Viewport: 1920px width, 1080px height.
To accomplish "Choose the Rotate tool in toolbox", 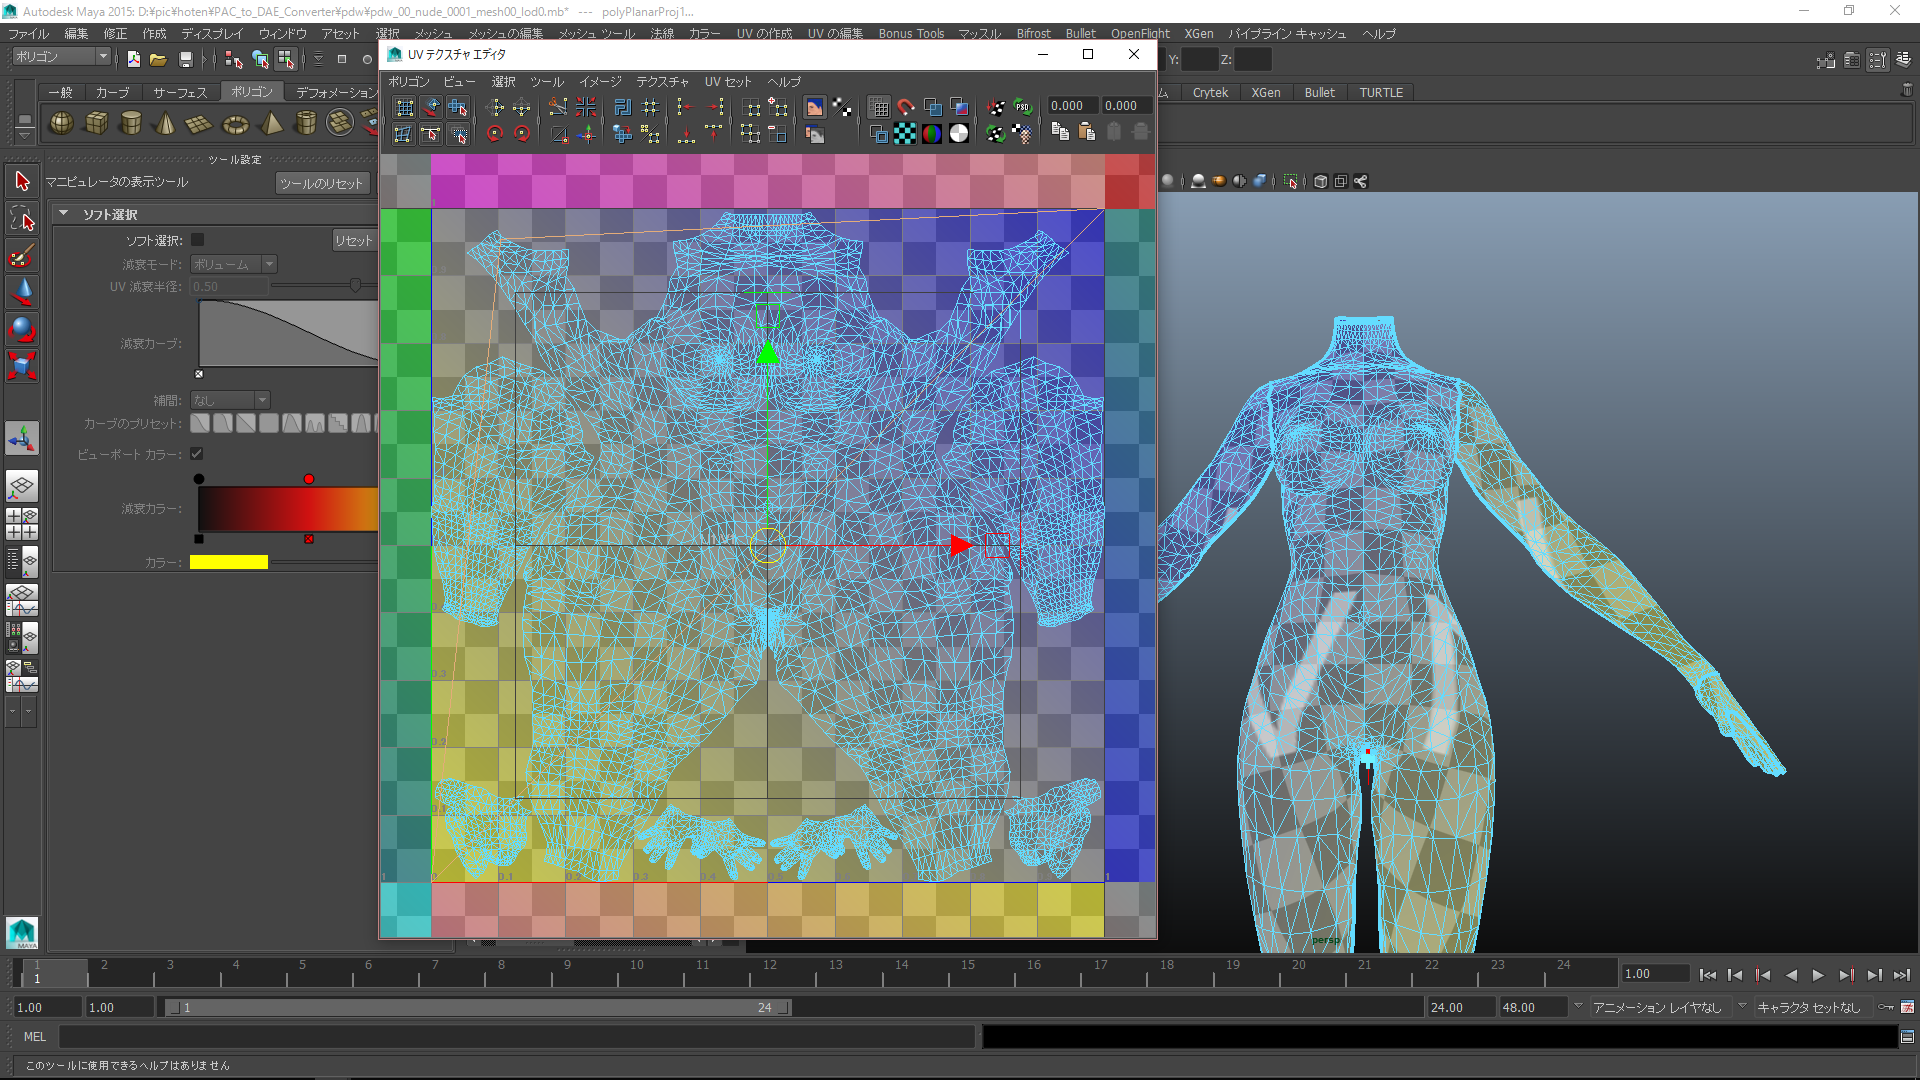I will [x=22, y=329].
